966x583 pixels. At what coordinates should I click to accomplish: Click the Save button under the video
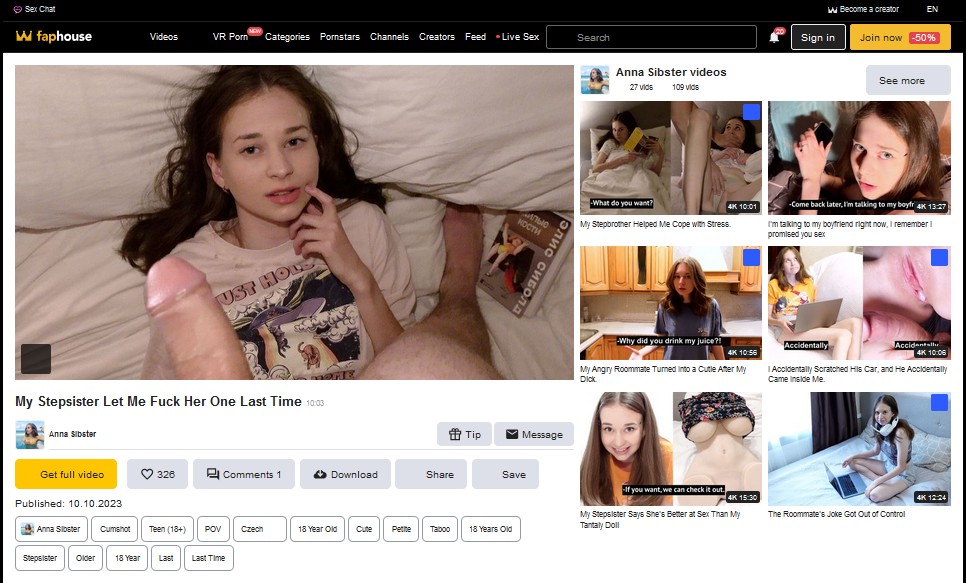coord(513,474)
